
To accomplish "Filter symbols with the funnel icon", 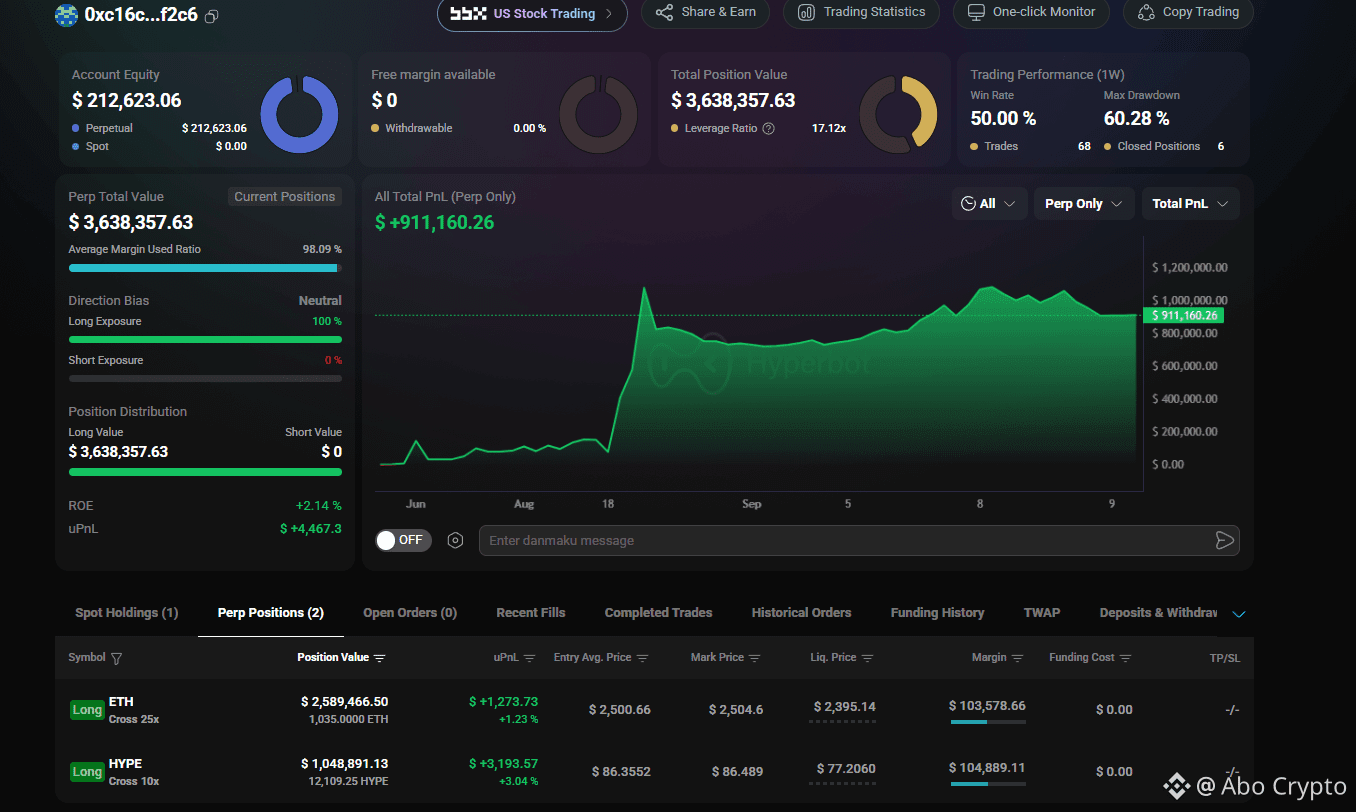I will point(117,658).
